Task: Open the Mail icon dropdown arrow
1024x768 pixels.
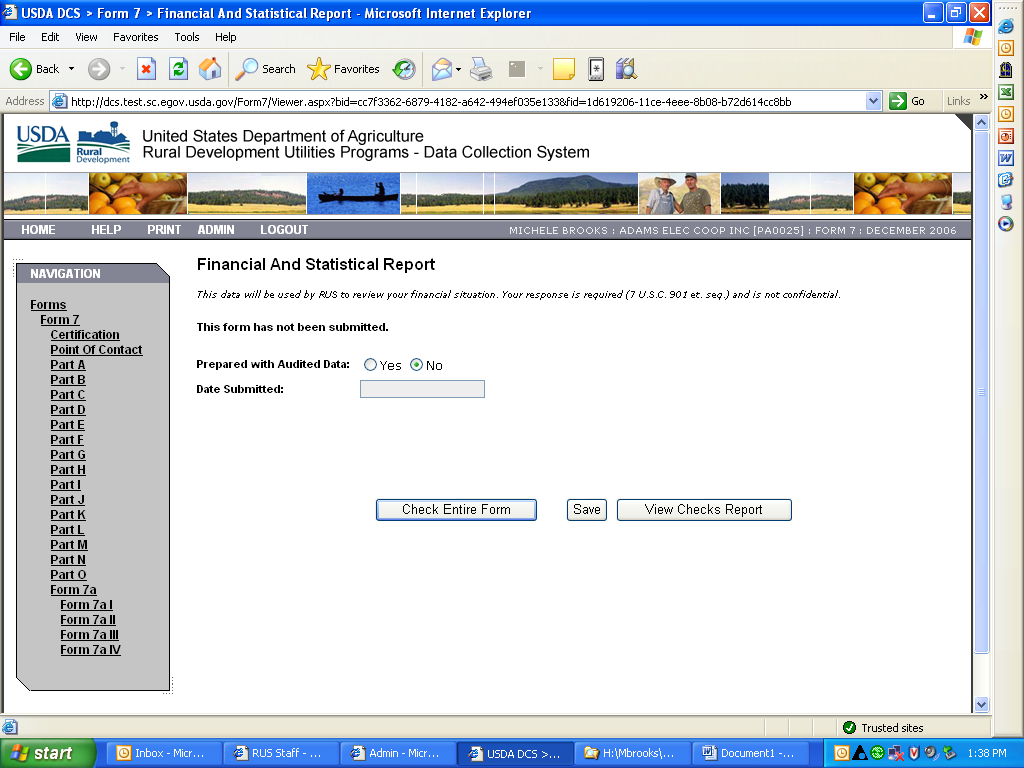Action: tap(458, 69)
